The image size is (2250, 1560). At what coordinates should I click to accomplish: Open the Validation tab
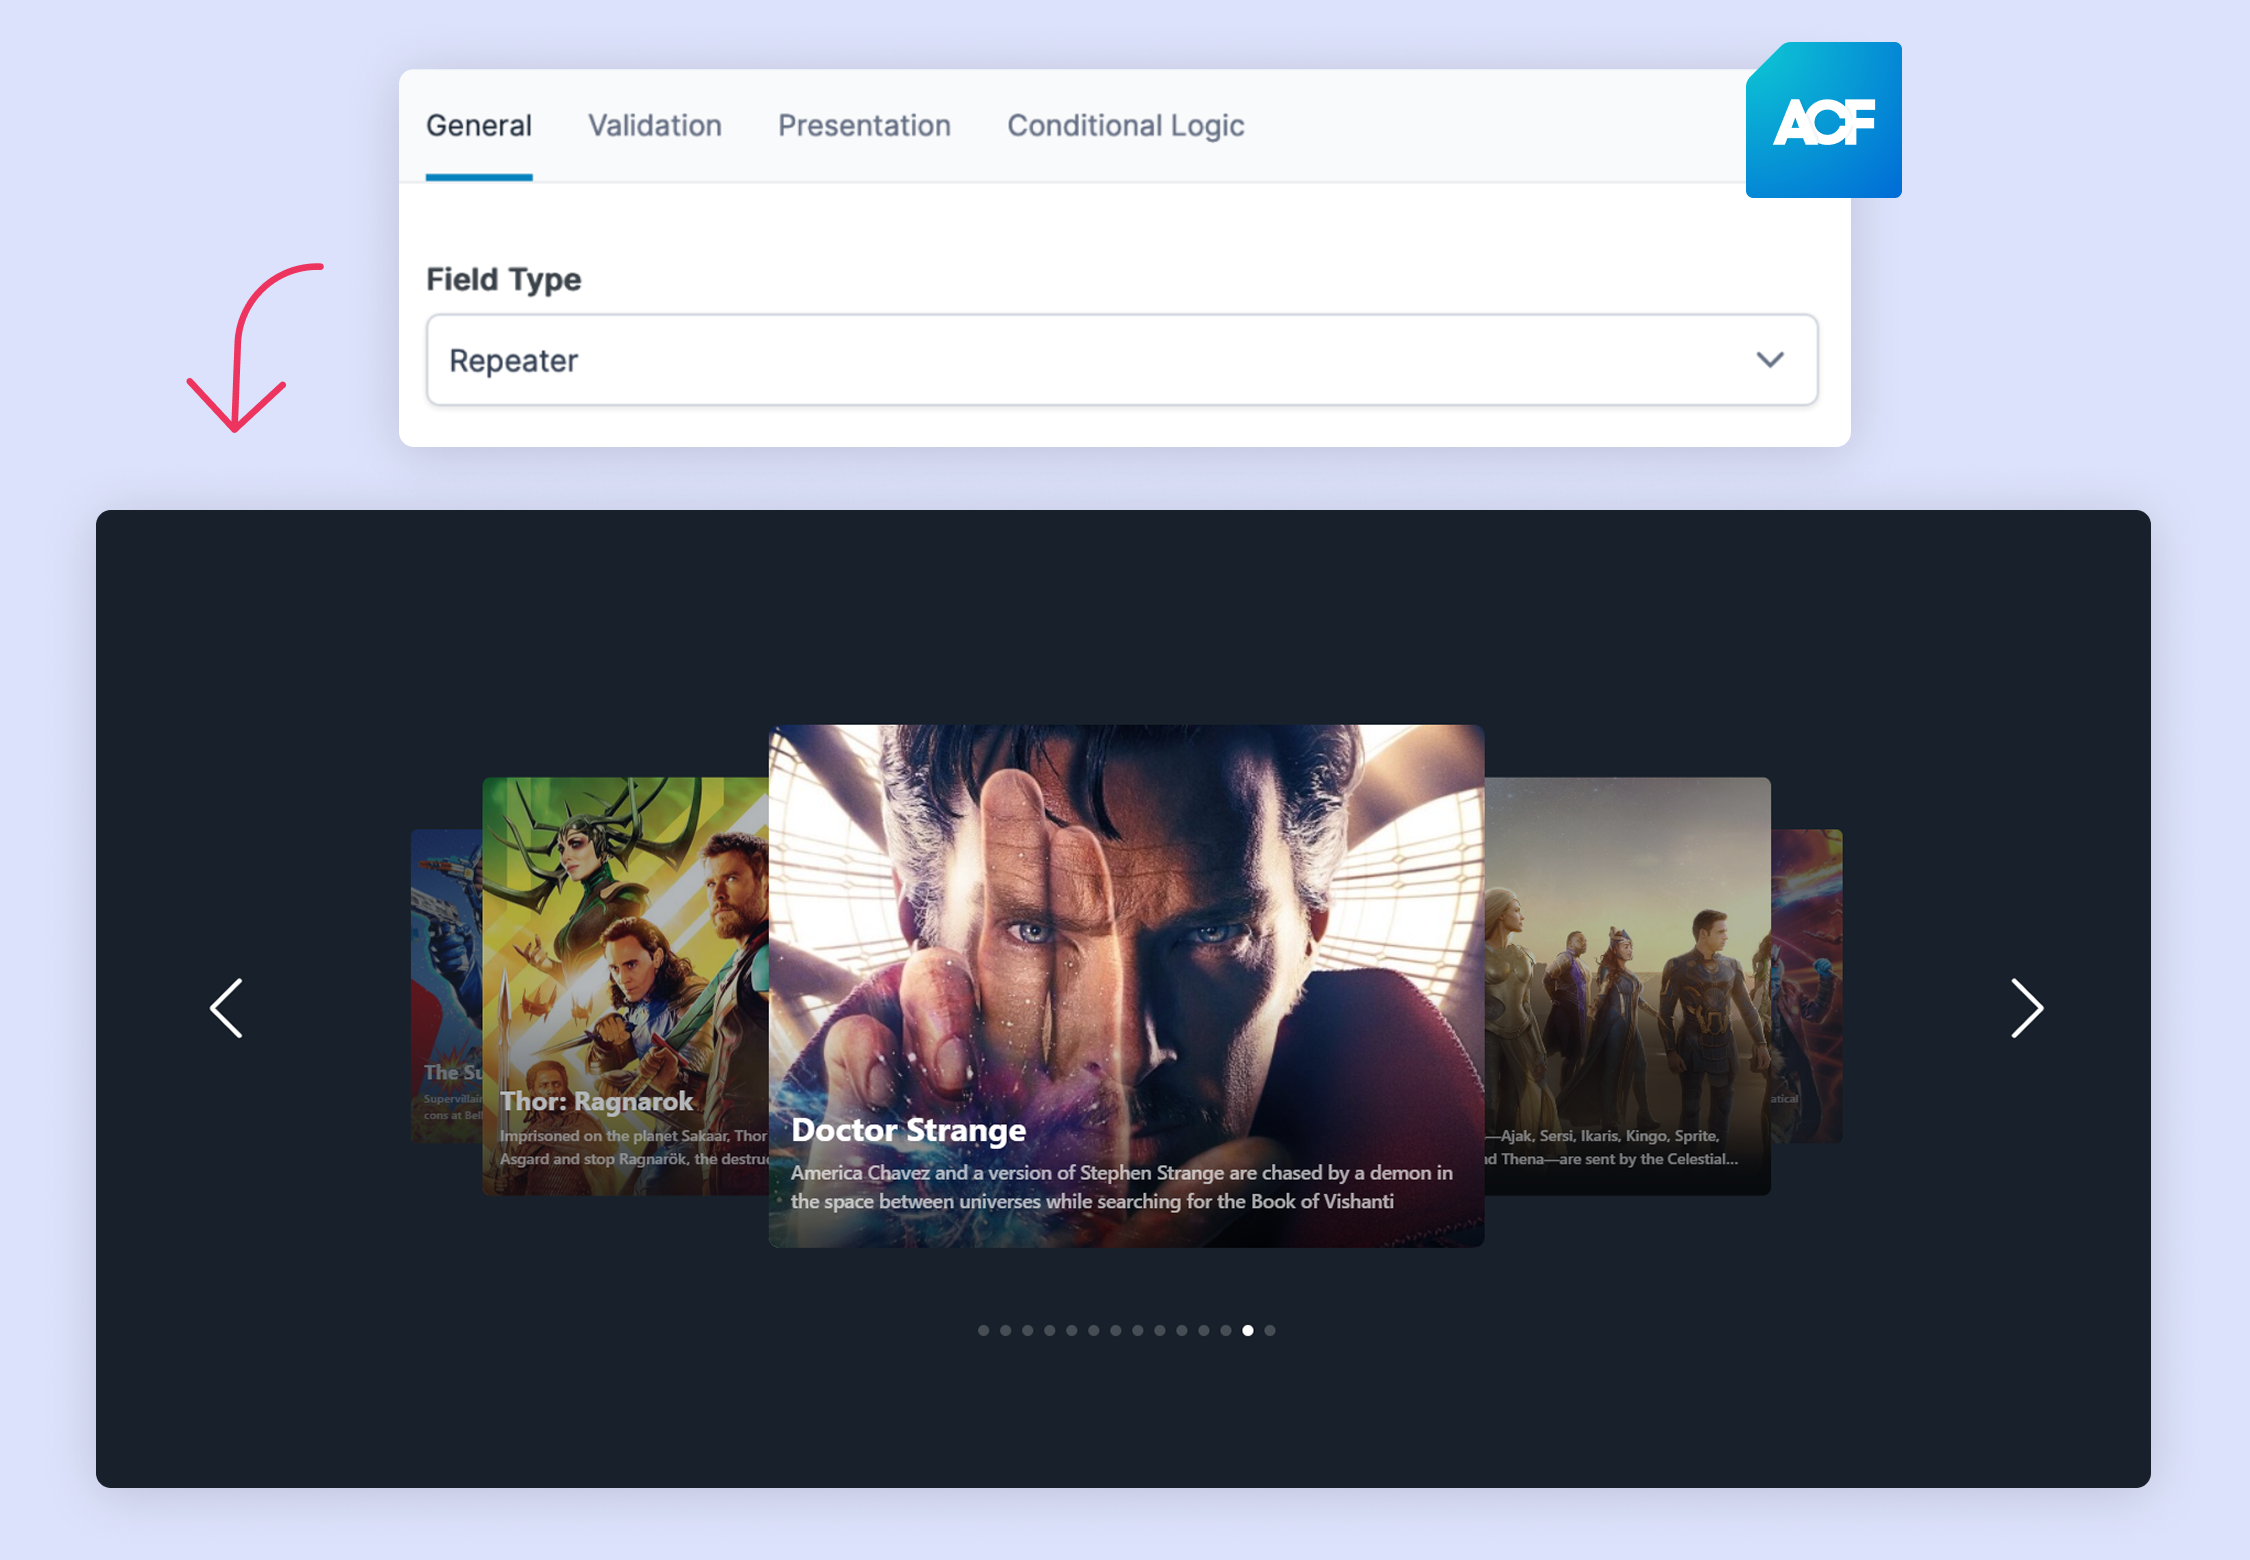pos(655,126)
